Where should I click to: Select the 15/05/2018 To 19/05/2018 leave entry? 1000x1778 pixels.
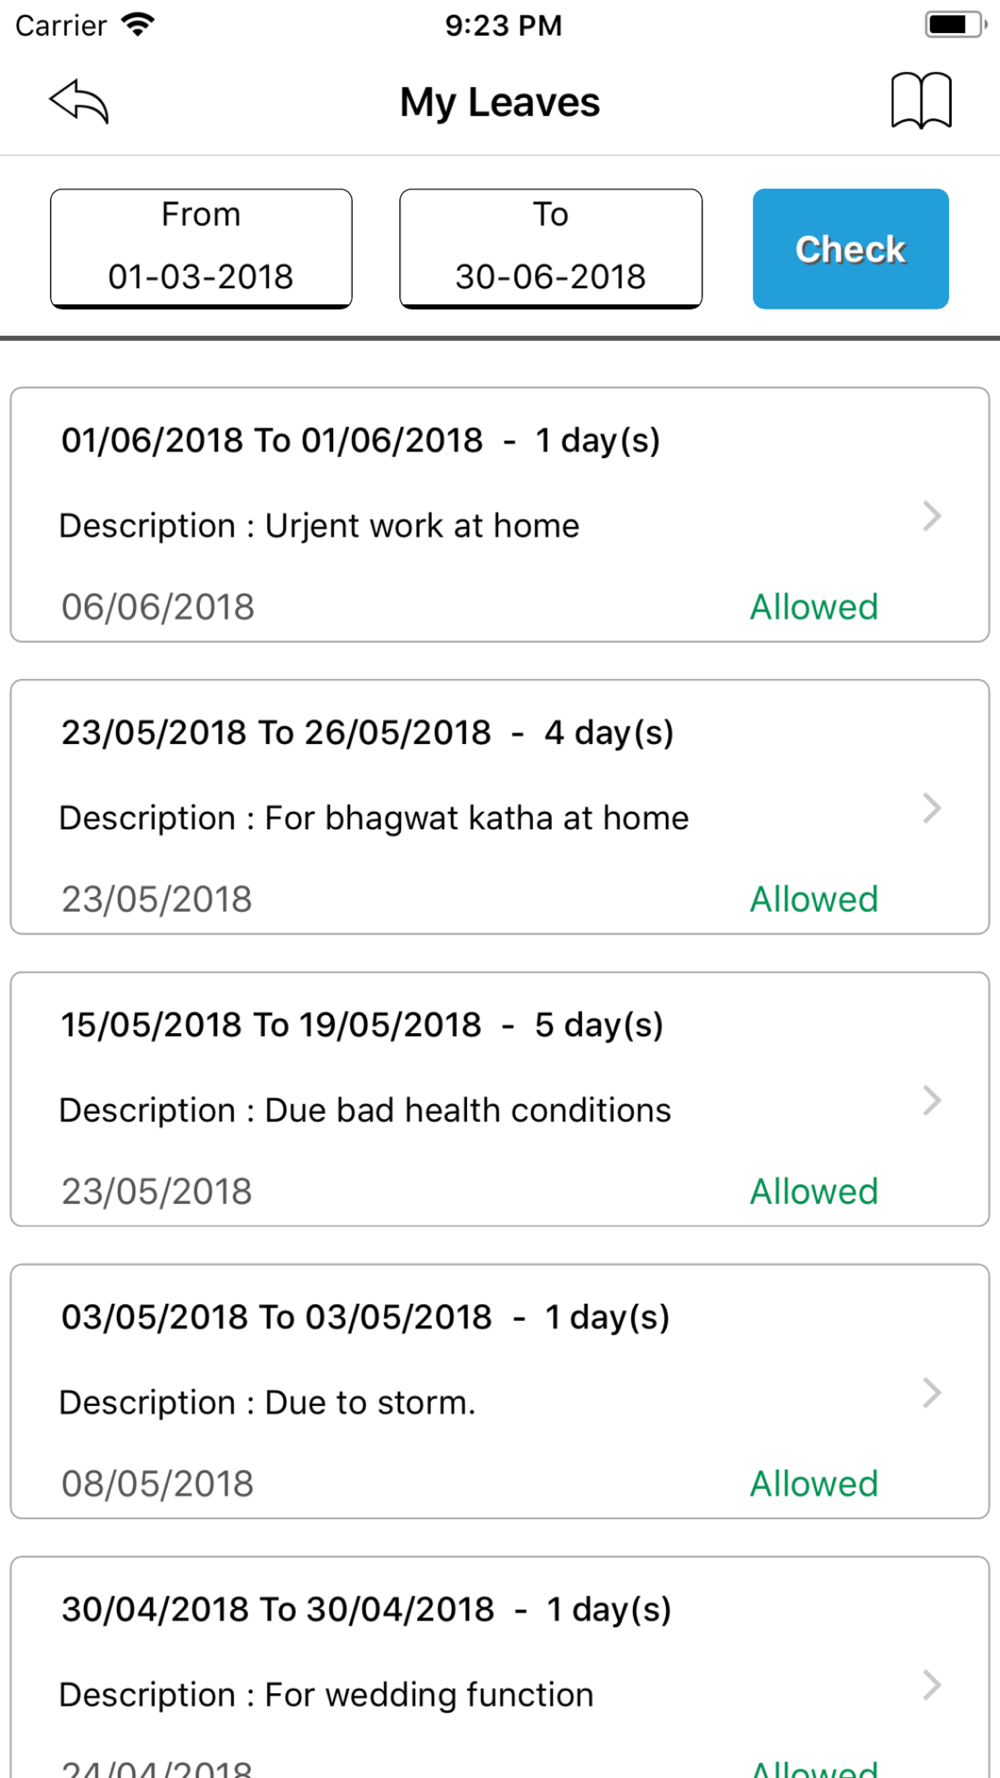point(362,1025)
